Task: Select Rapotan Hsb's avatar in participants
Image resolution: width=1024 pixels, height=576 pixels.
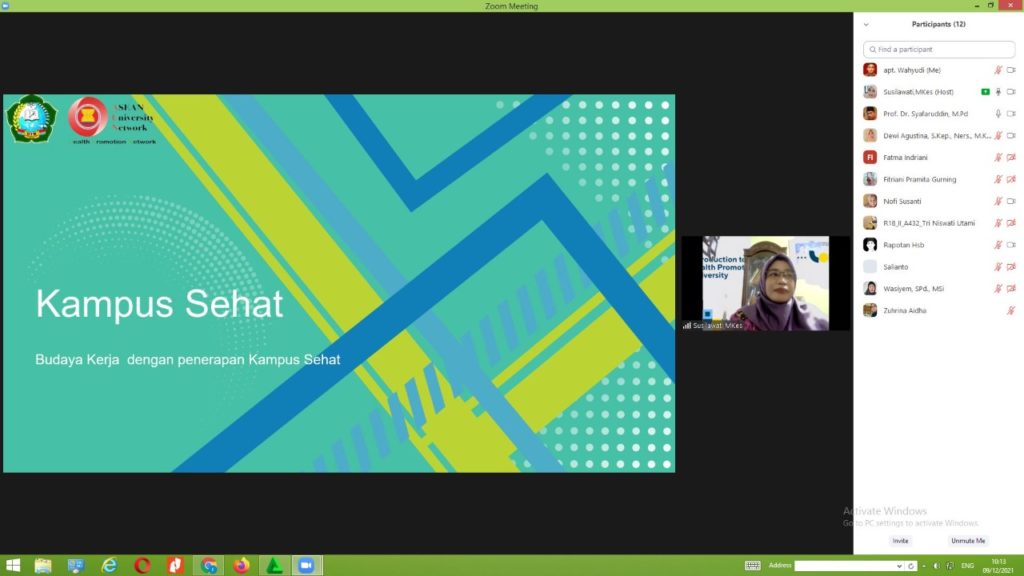Action: (x=870, y=245)
